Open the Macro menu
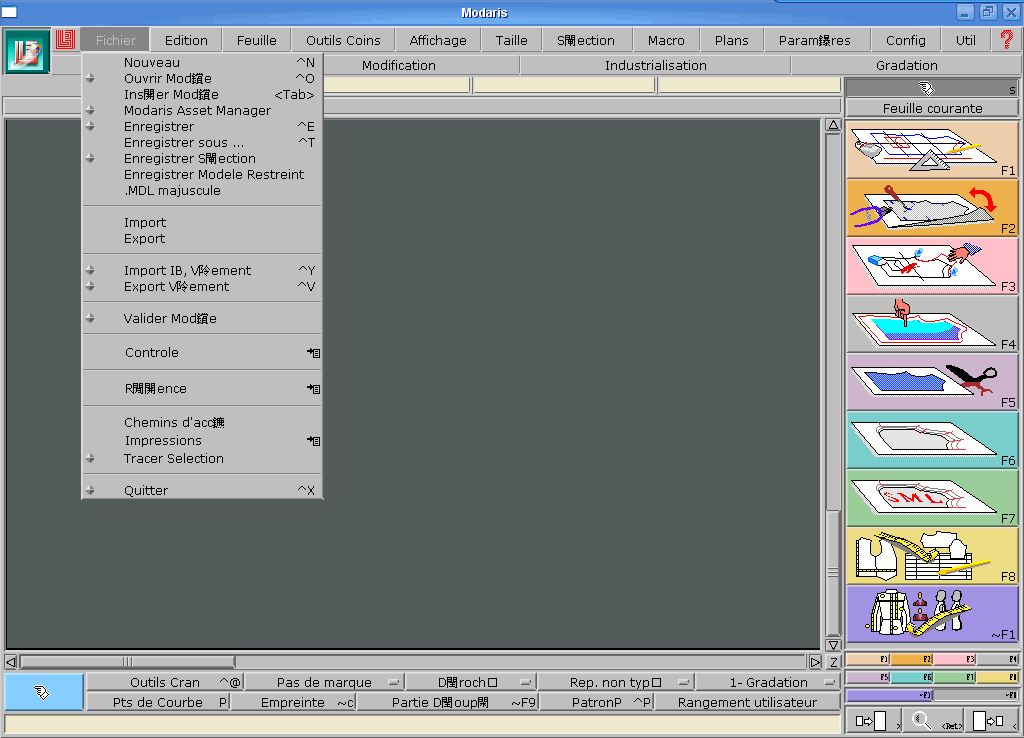Screen dimensions: 1024x738 click(x=666, y=40)
